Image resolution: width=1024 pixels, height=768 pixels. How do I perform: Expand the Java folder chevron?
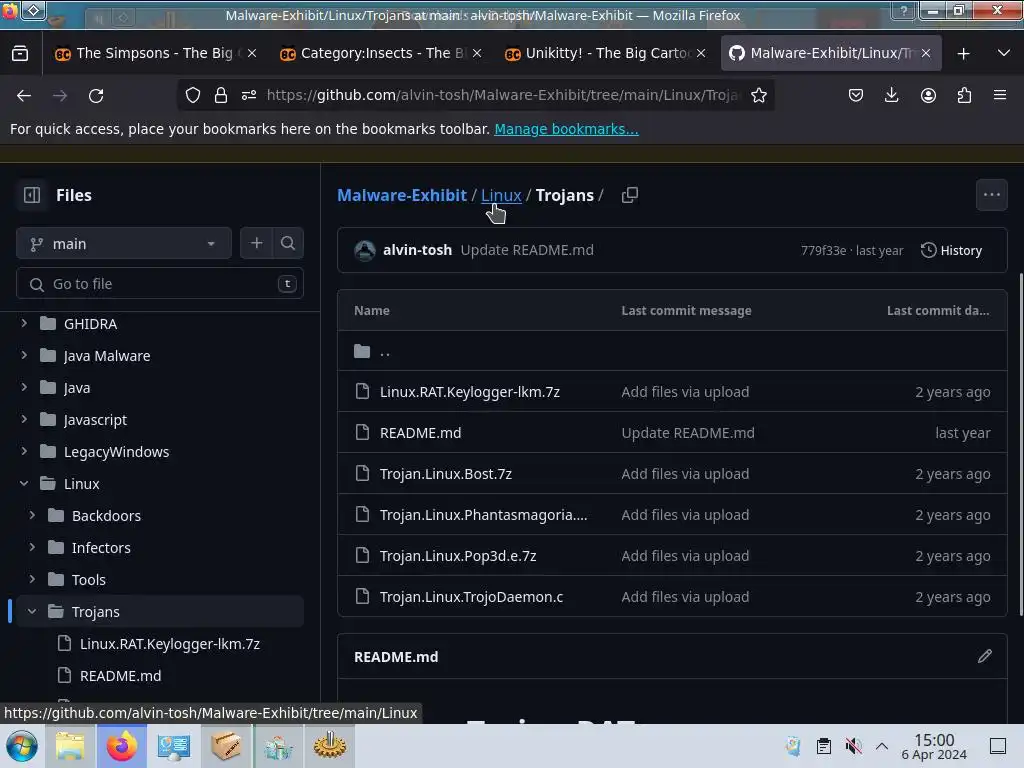(x=24, y=387)
